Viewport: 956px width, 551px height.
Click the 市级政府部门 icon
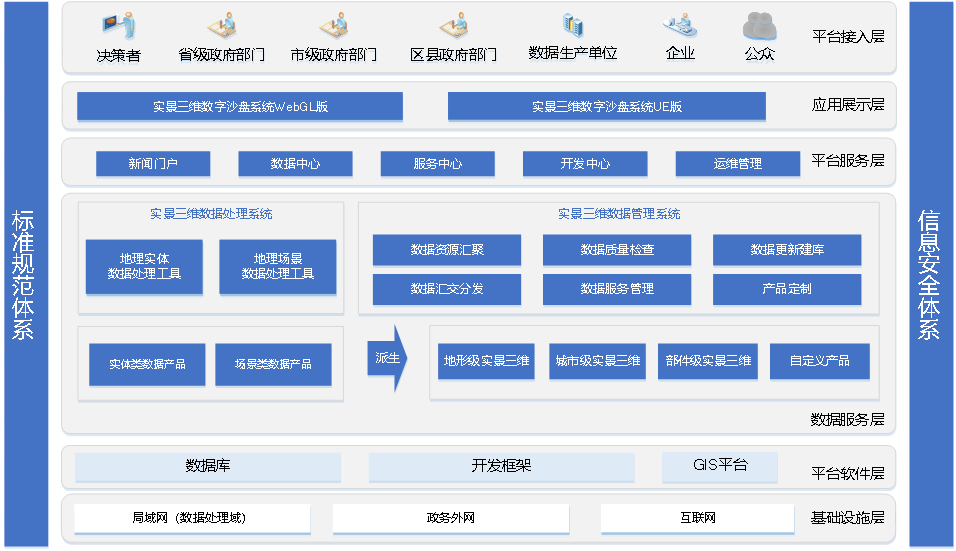[334, 26]
